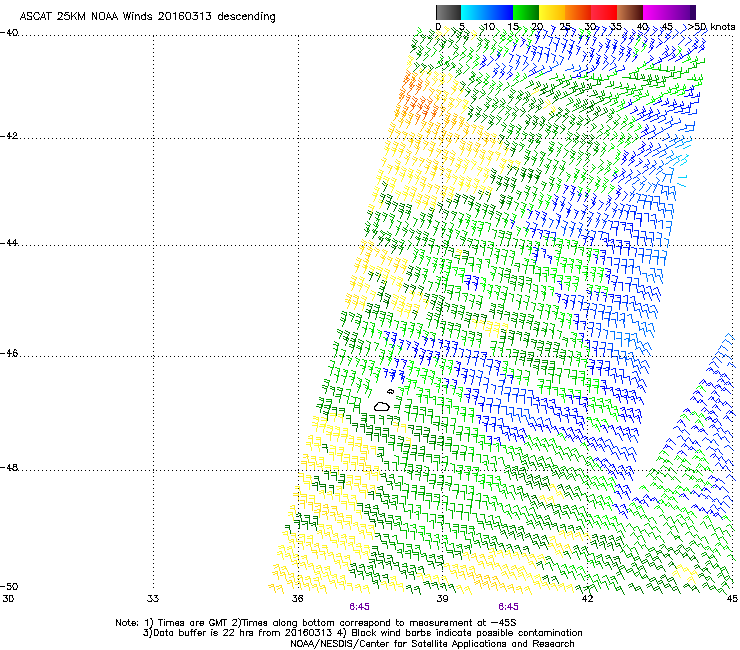
Task: Select the yellow 20-25 knots legend segment
Action: click(552, 12)
